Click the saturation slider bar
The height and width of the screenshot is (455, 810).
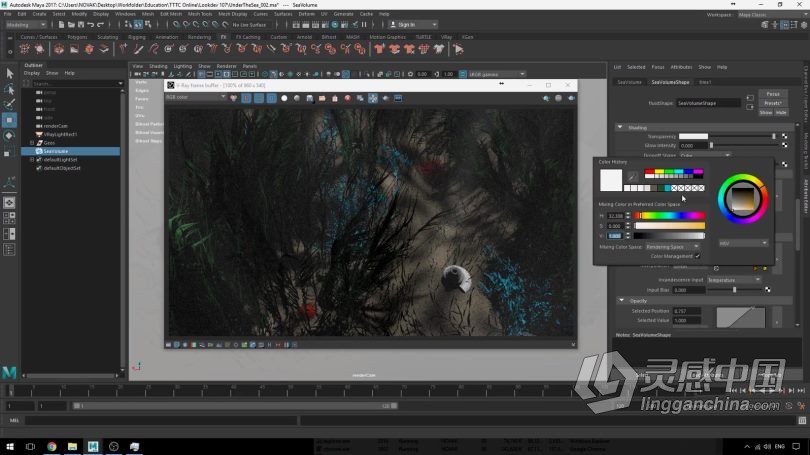[669, 226]
